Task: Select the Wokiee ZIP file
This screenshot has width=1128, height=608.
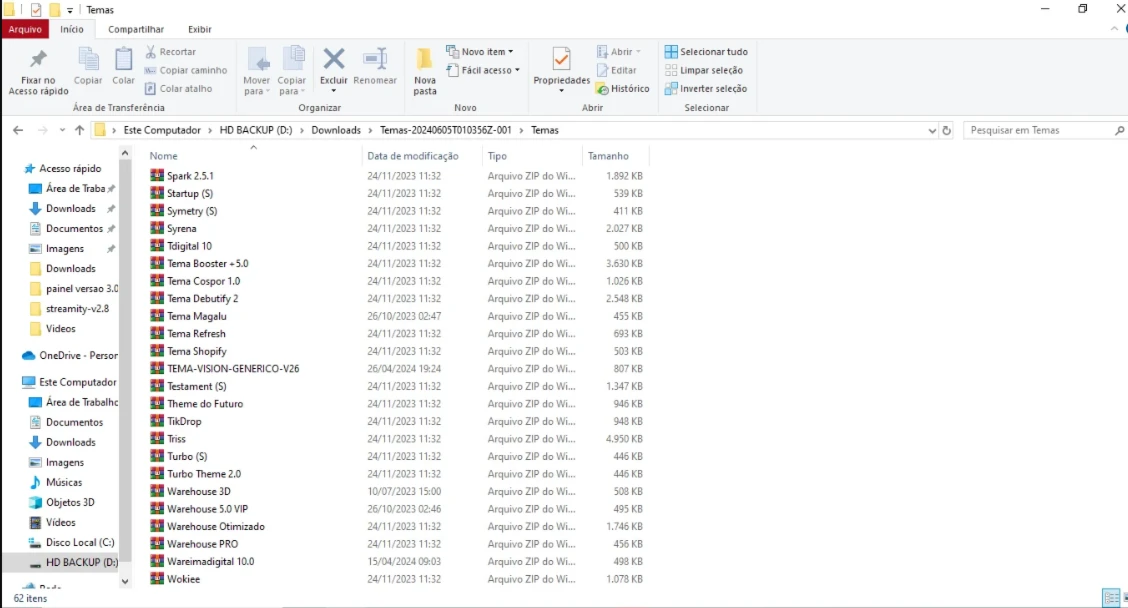Action: [x=175, y=579]
